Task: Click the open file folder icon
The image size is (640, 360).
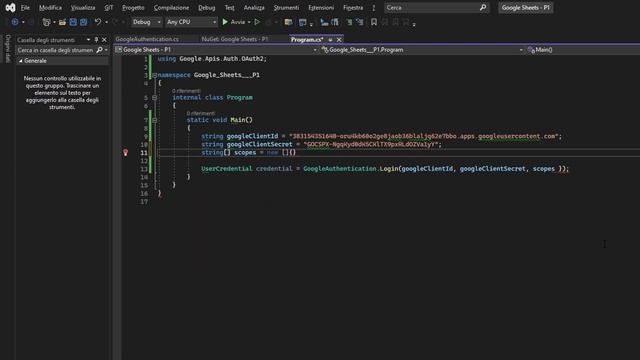Action: [62, 22]
